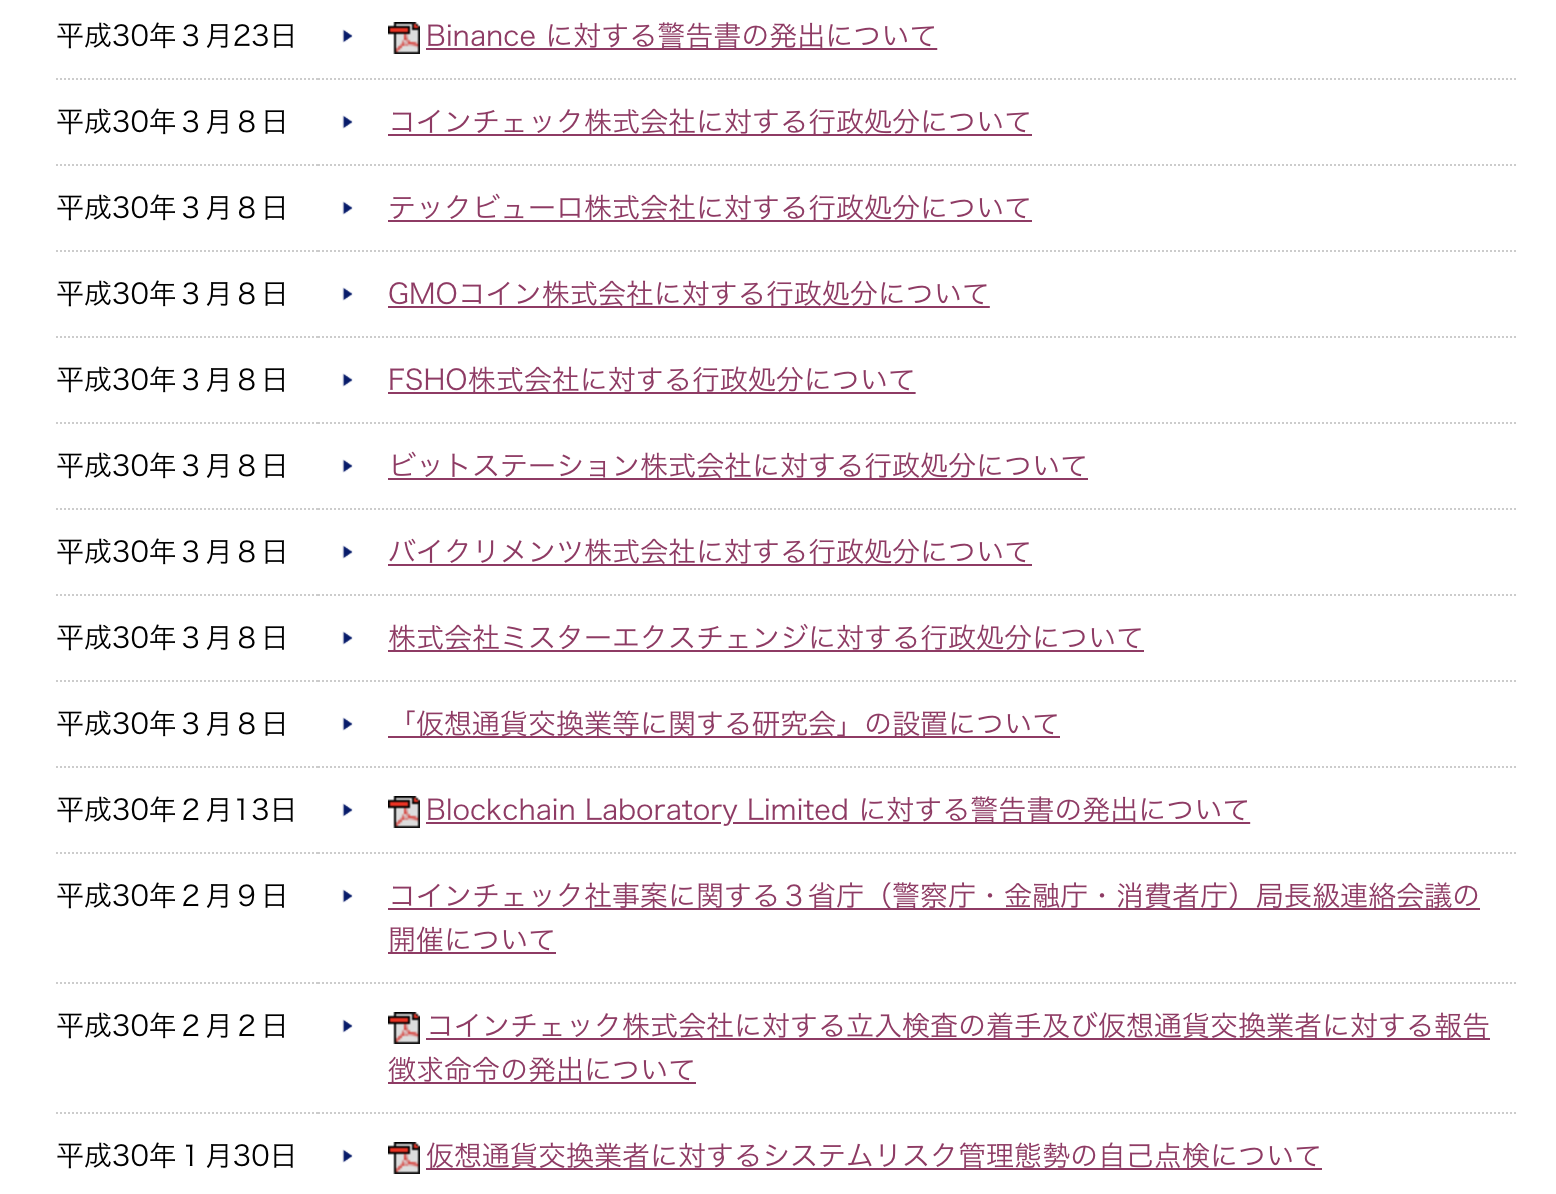
Task: Open Blockchain Laboratory Limited warning document link
Action: pos(837,810)
